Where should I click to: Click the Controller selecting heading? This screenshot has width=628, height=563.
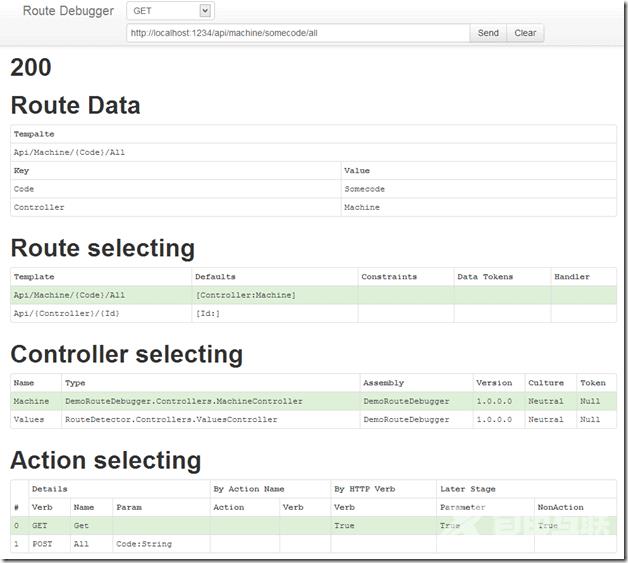(126, 354)
